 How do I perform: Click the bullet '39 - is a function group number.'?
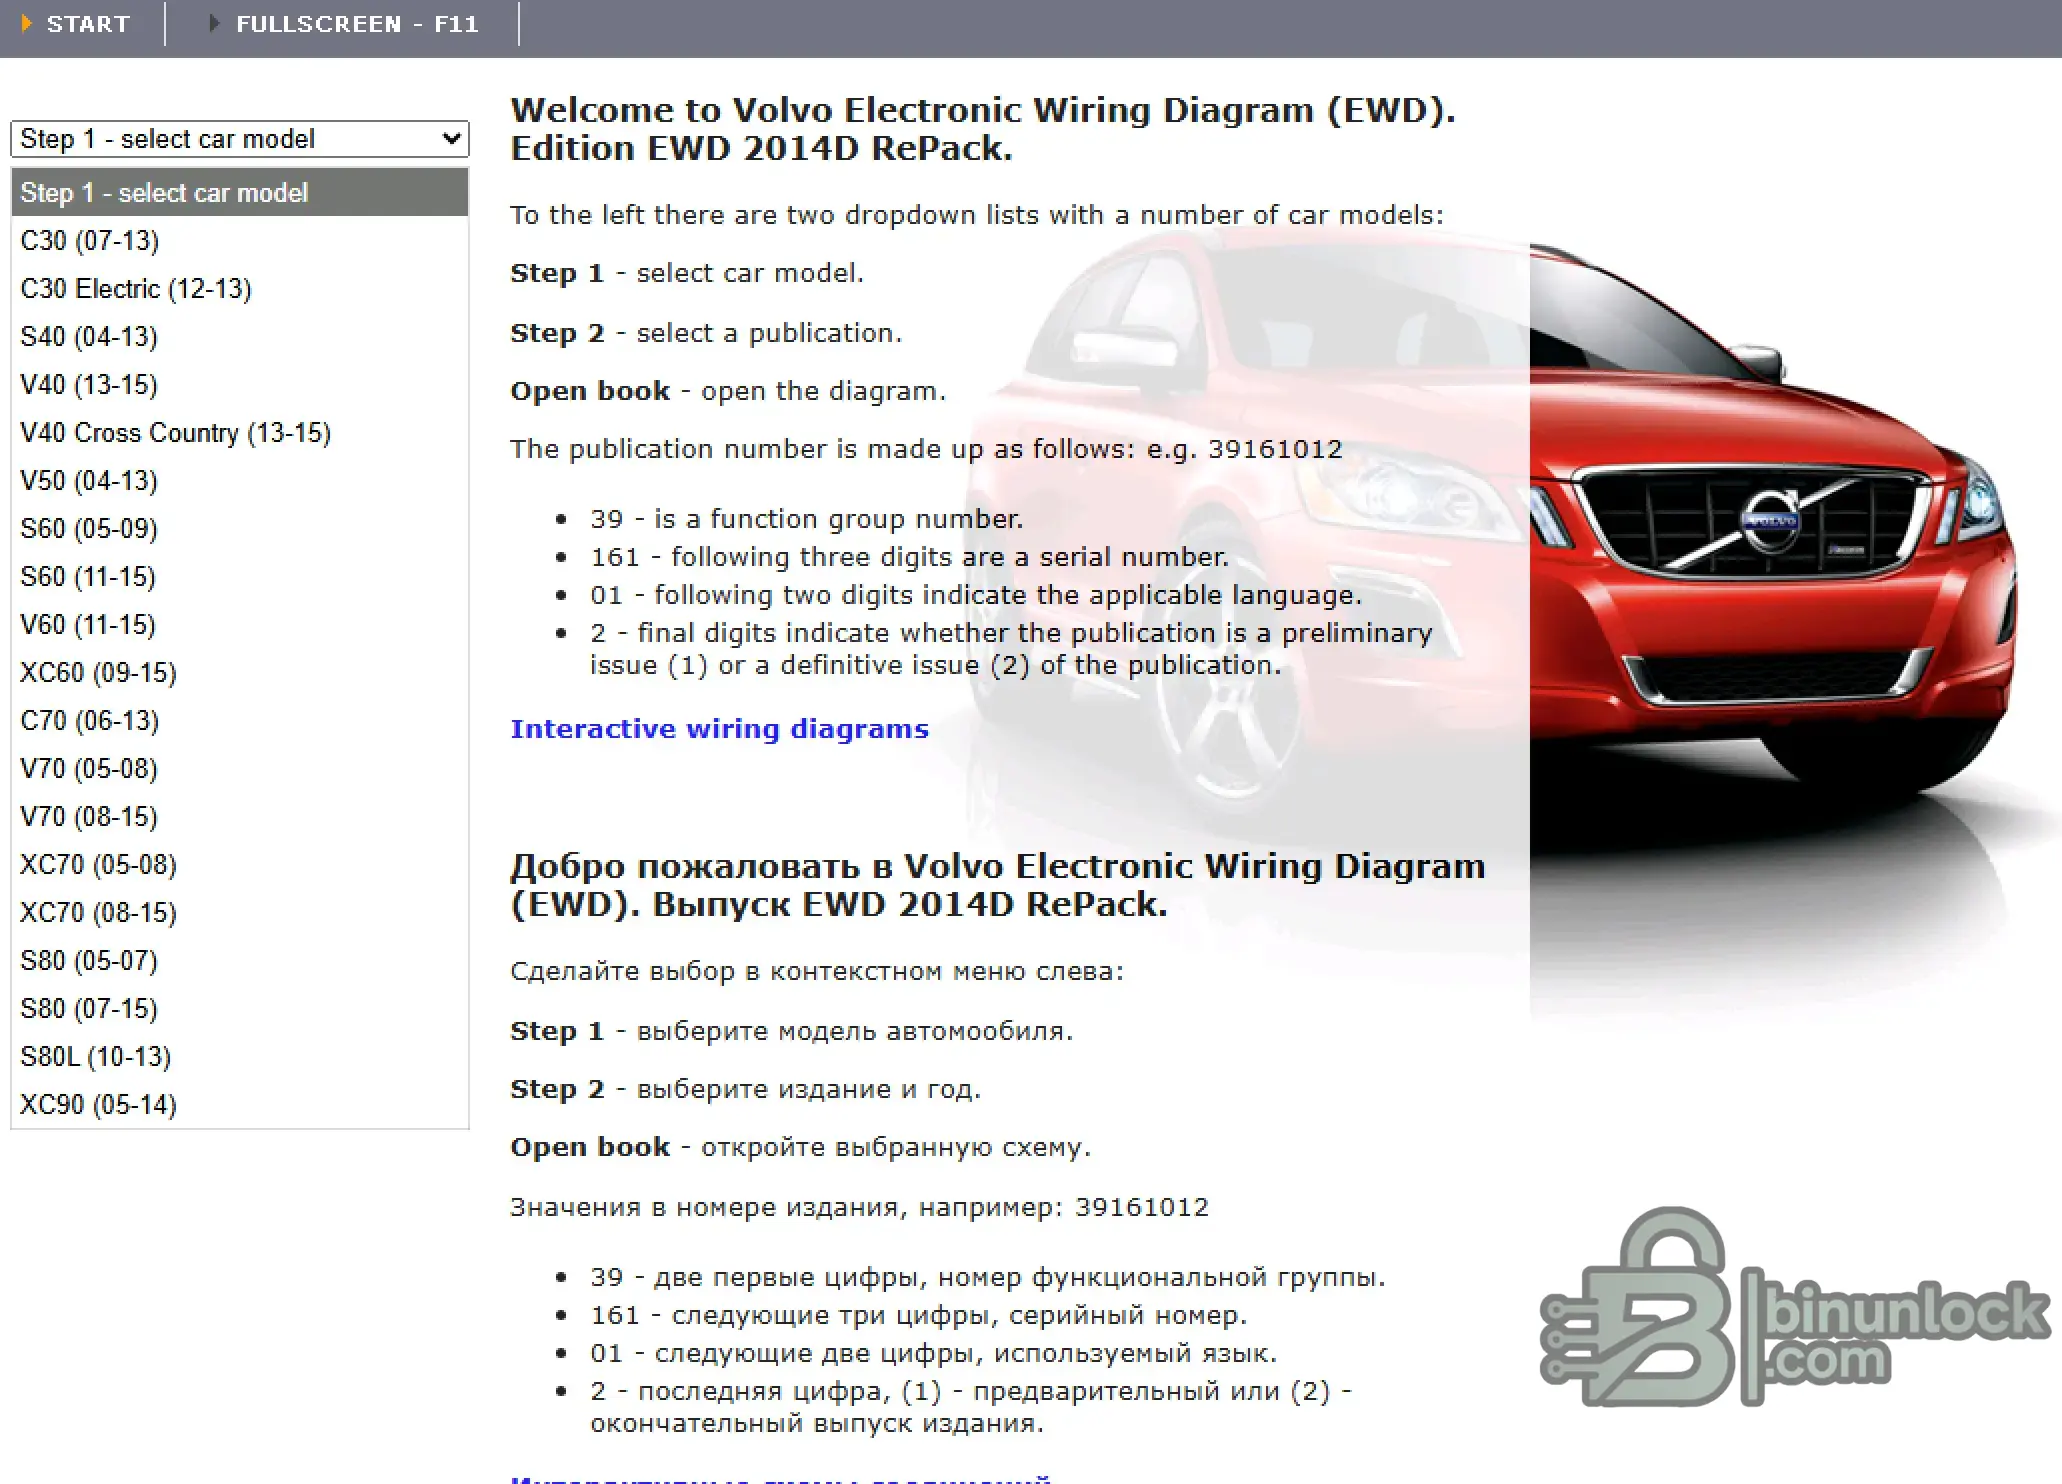[806, 519]
